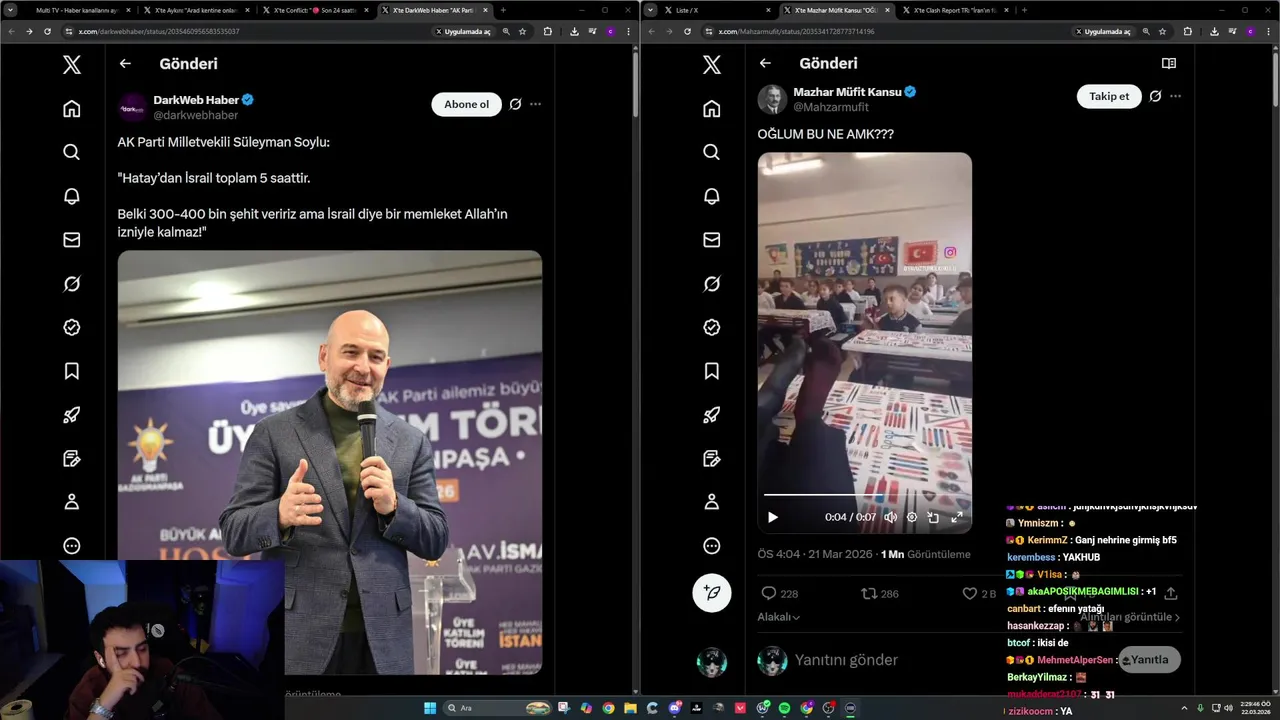Open verified badge icon in left window sidebar
Image resolution: width=1280 pixels, height=720 pixels.
pyautogui.click(x=71, y=327)
